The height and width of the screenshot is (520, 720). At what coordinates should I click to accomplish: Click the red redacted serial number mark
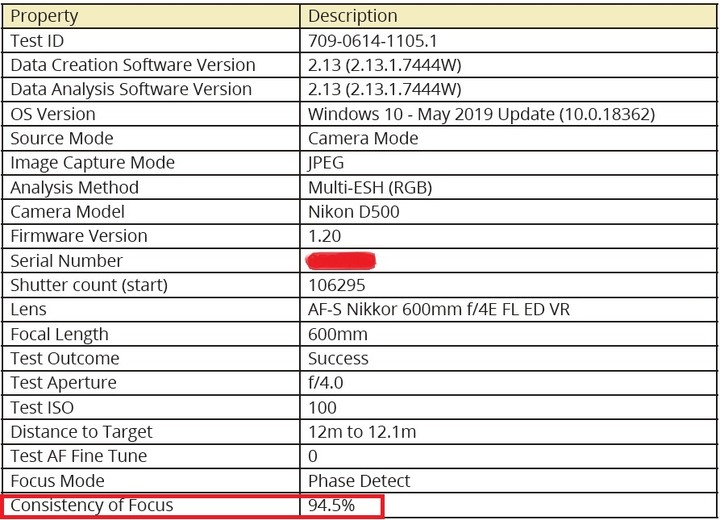[x=340, y=261]
